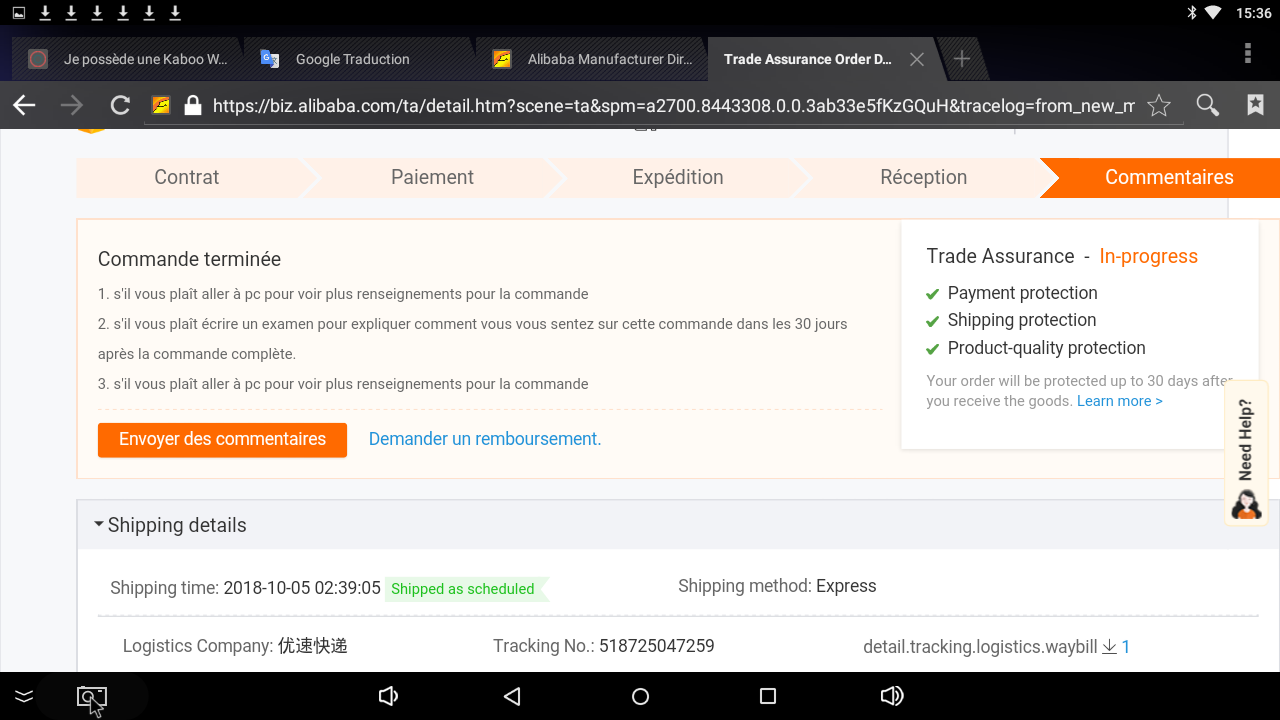The image size is (1280, 720).
Task: Open a new tab with plus button
Action: click(x=961, y=59)
